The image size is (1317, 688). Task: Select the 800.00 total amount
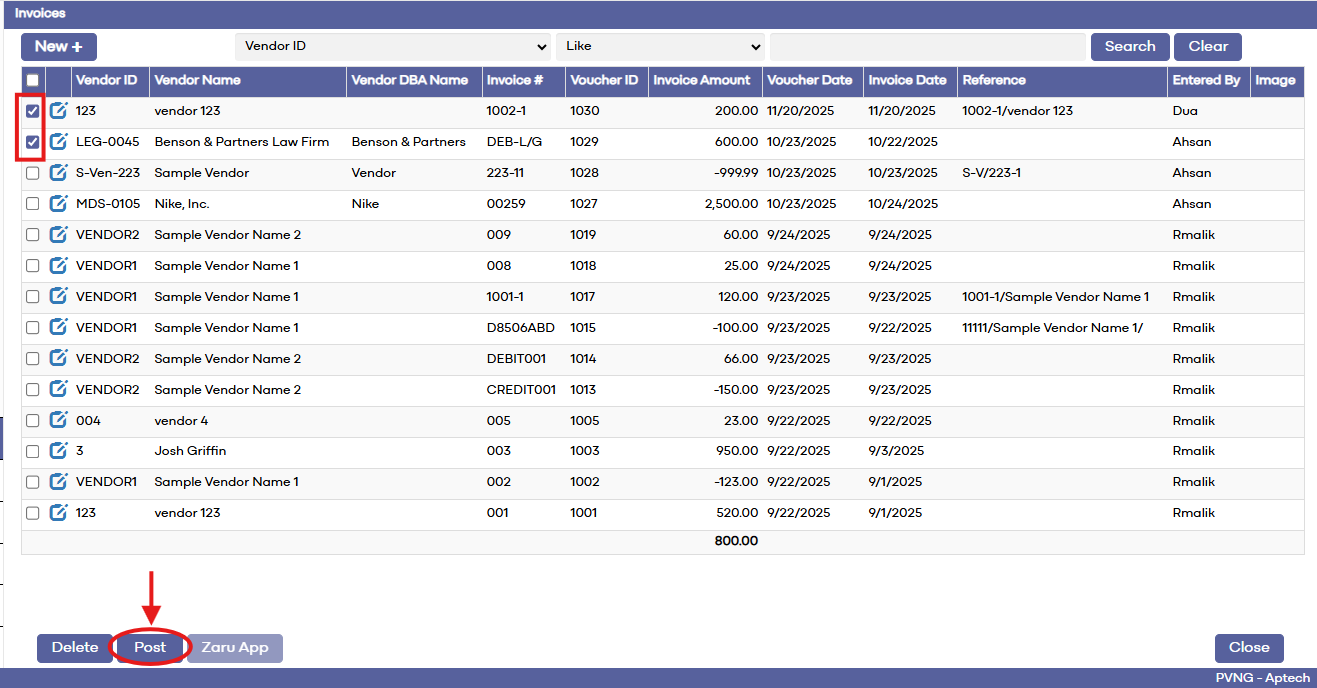[736, 541]
